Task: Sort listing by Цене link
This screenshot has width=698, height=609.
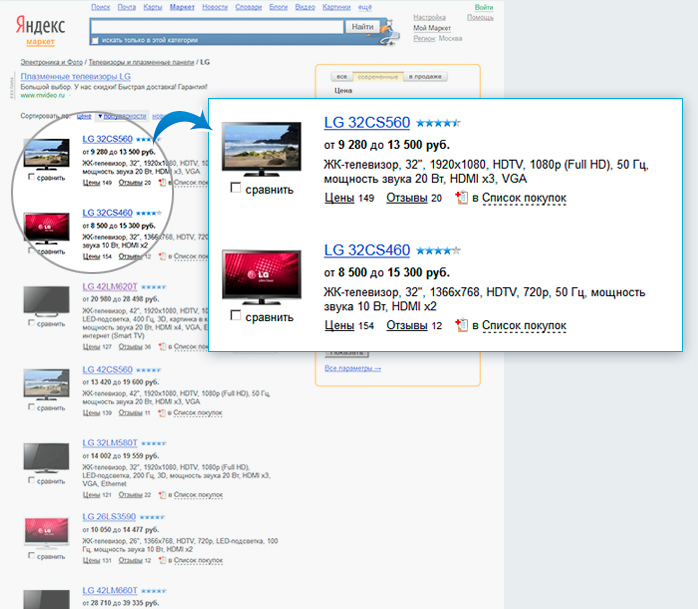Action: tap(84, 116)
